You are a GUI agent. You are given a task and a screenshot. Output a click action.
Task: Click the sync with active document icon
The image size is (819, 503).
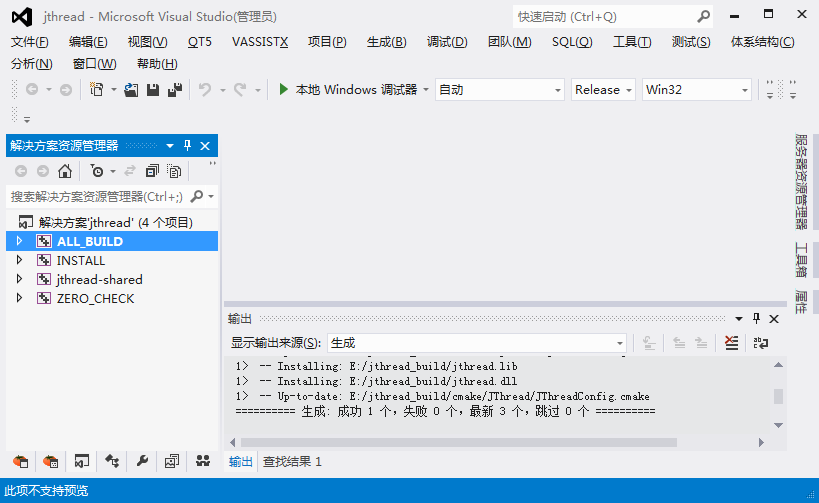click(x=130, y=171)
